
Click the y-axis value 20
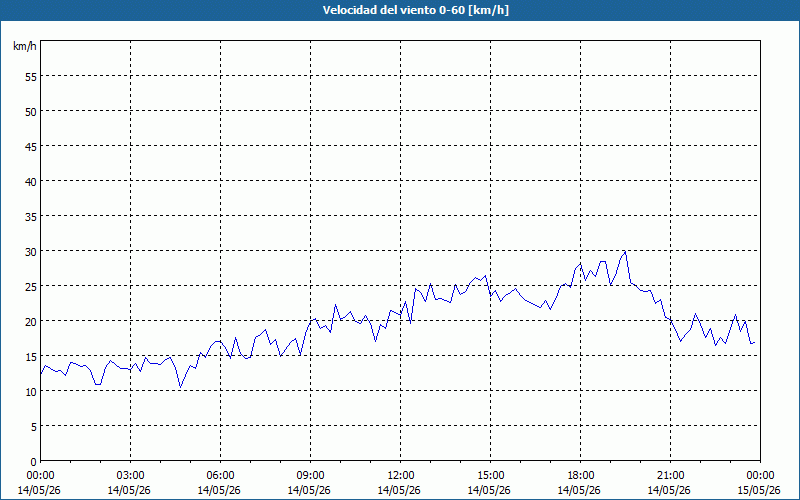31,321
